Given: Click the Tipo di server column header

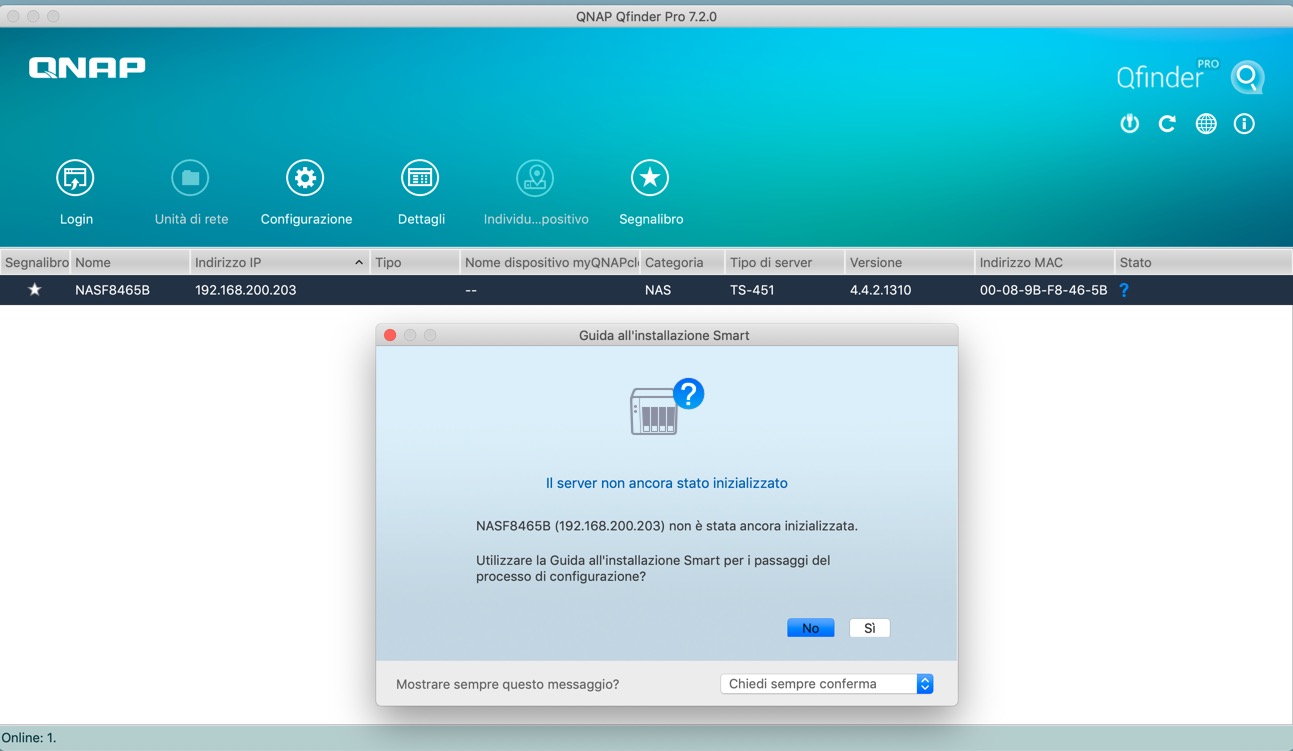Looking at the screenshot, I should pos(784,262).
